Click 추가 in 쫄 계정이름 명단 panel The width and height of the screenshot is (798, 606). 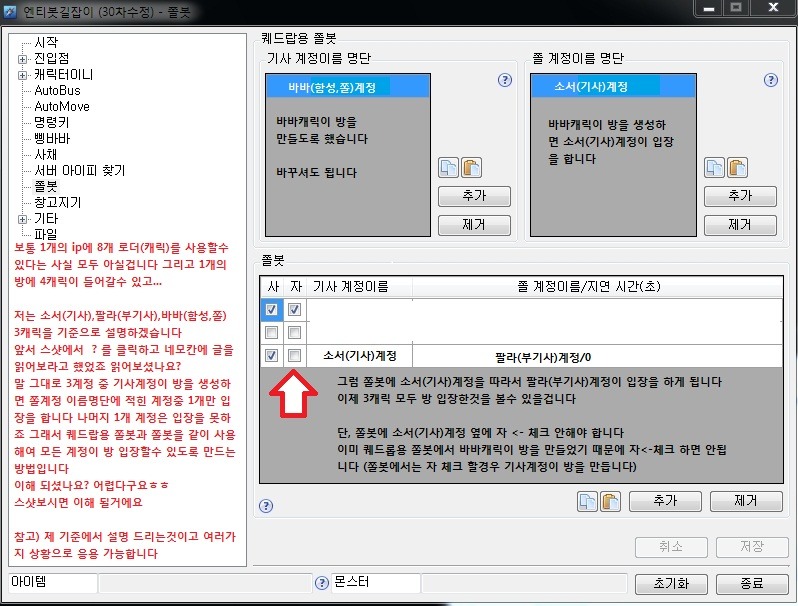(x=740, y=196)
